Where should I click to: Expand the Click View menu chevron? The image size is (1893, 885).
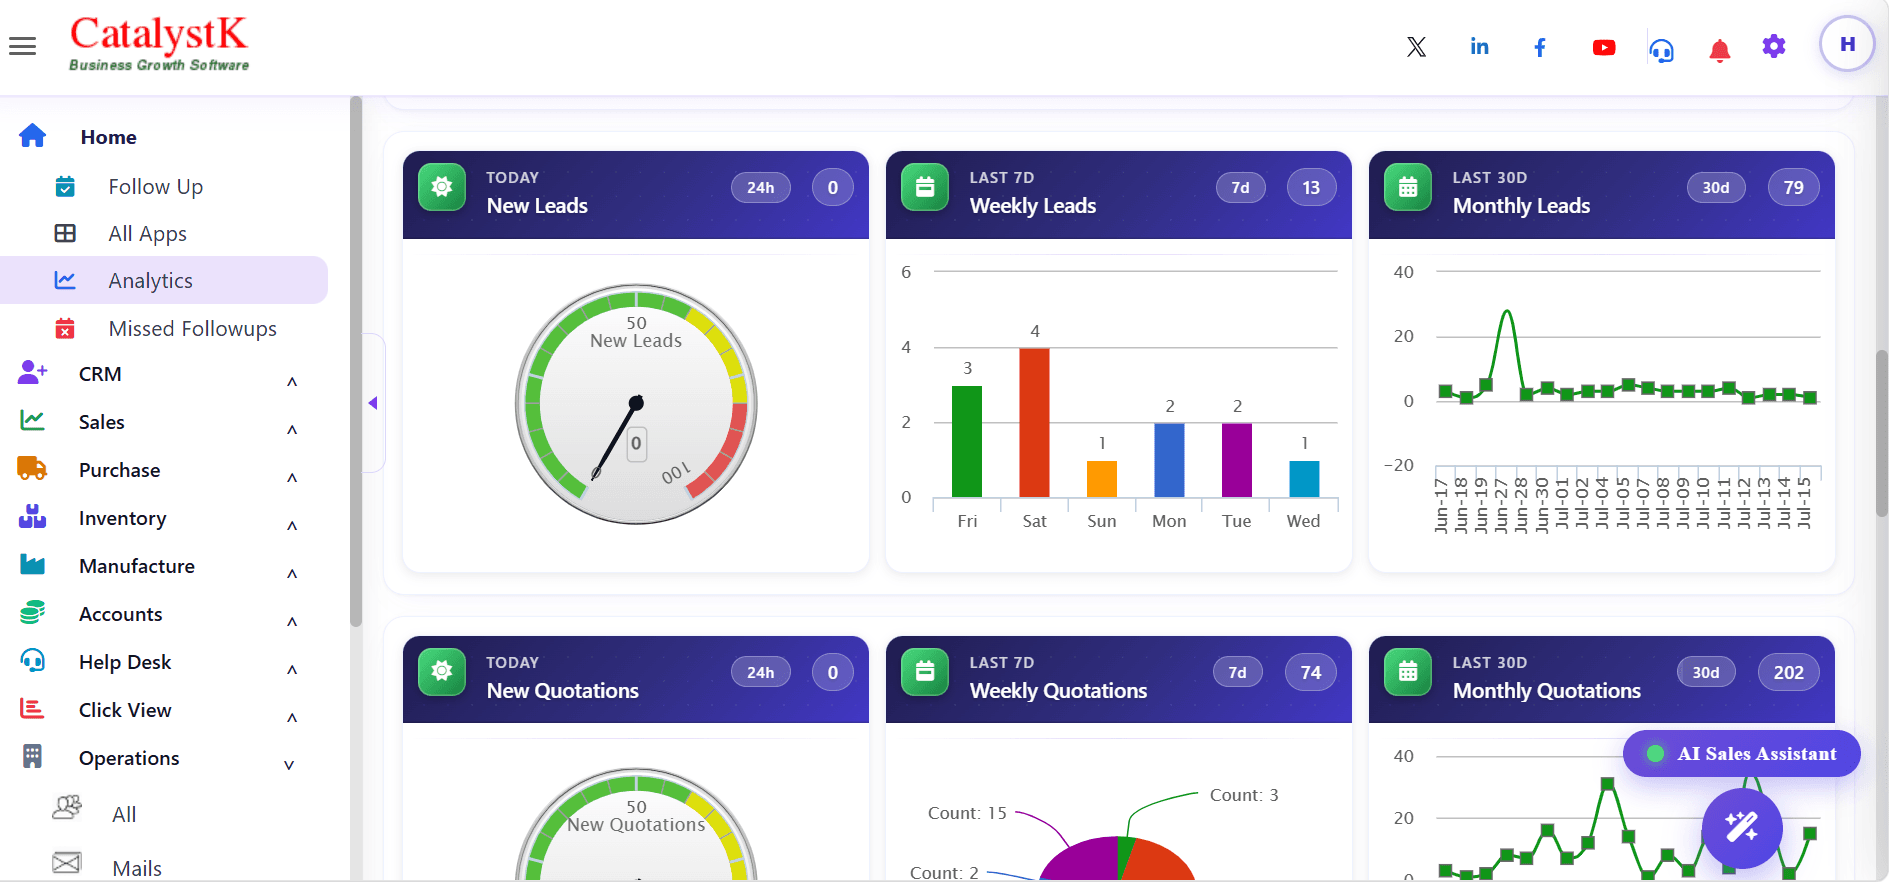coord(291,718)
